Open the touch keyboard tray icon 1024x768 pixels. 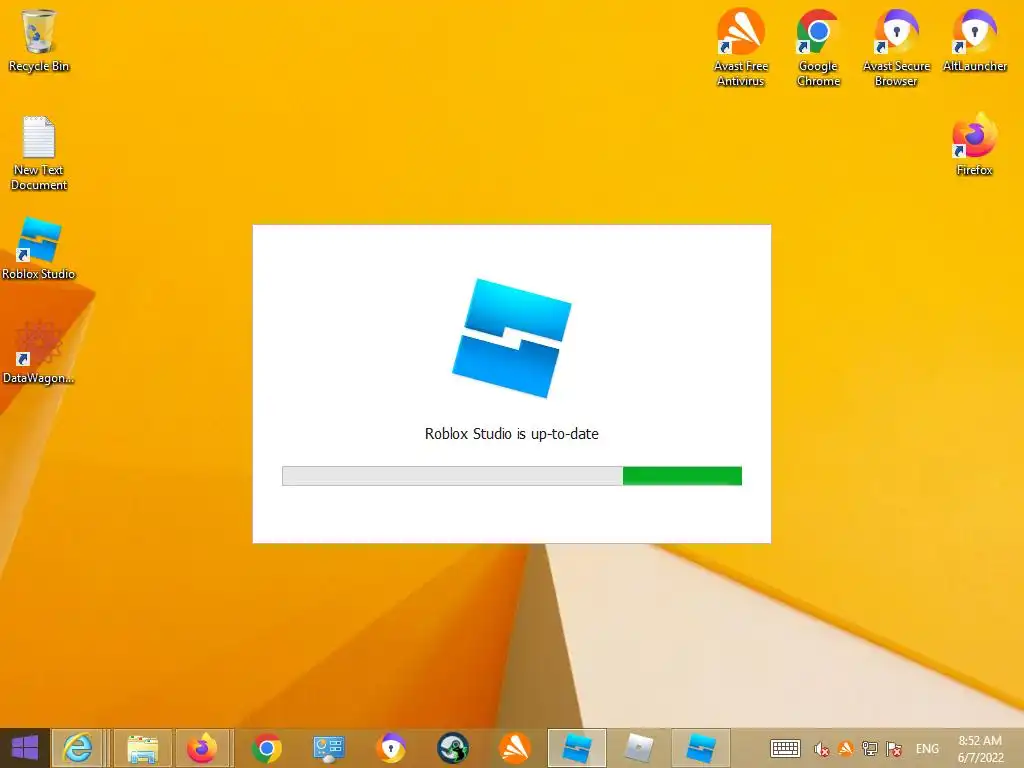click(785, 748)
